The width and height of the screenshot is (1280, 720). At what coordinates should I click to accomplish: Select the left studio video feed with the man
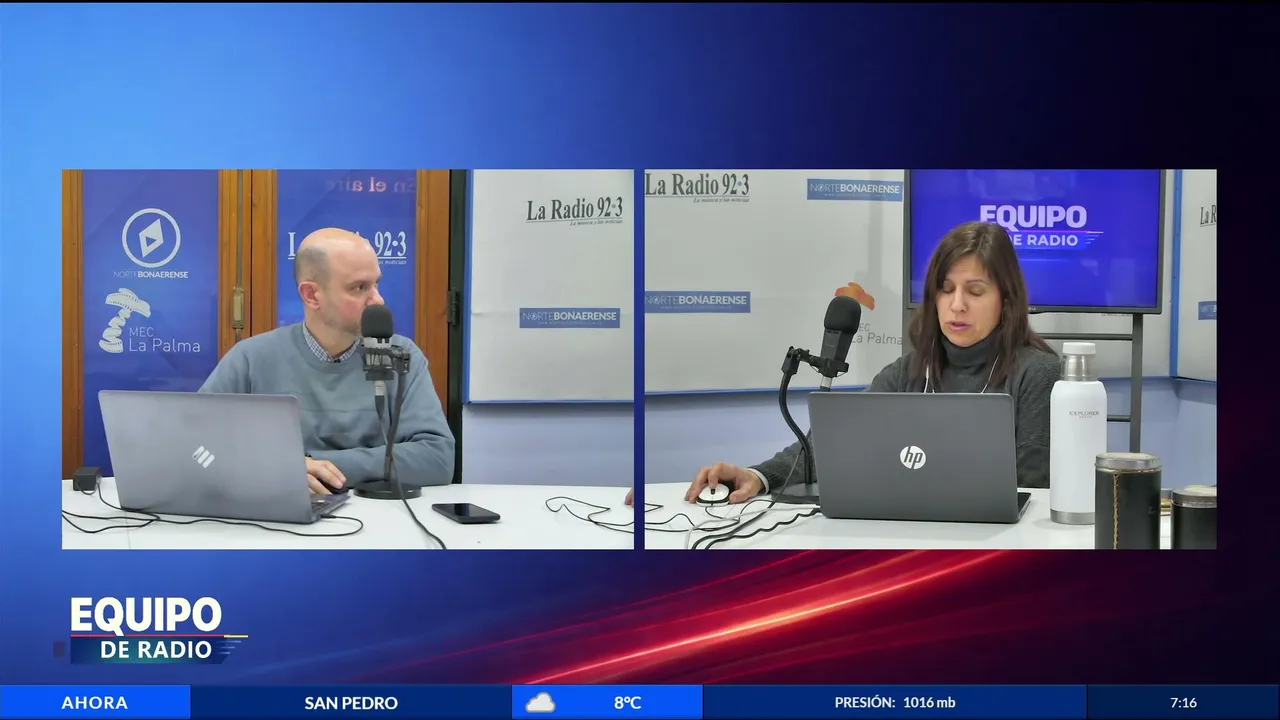pos(348,359)
